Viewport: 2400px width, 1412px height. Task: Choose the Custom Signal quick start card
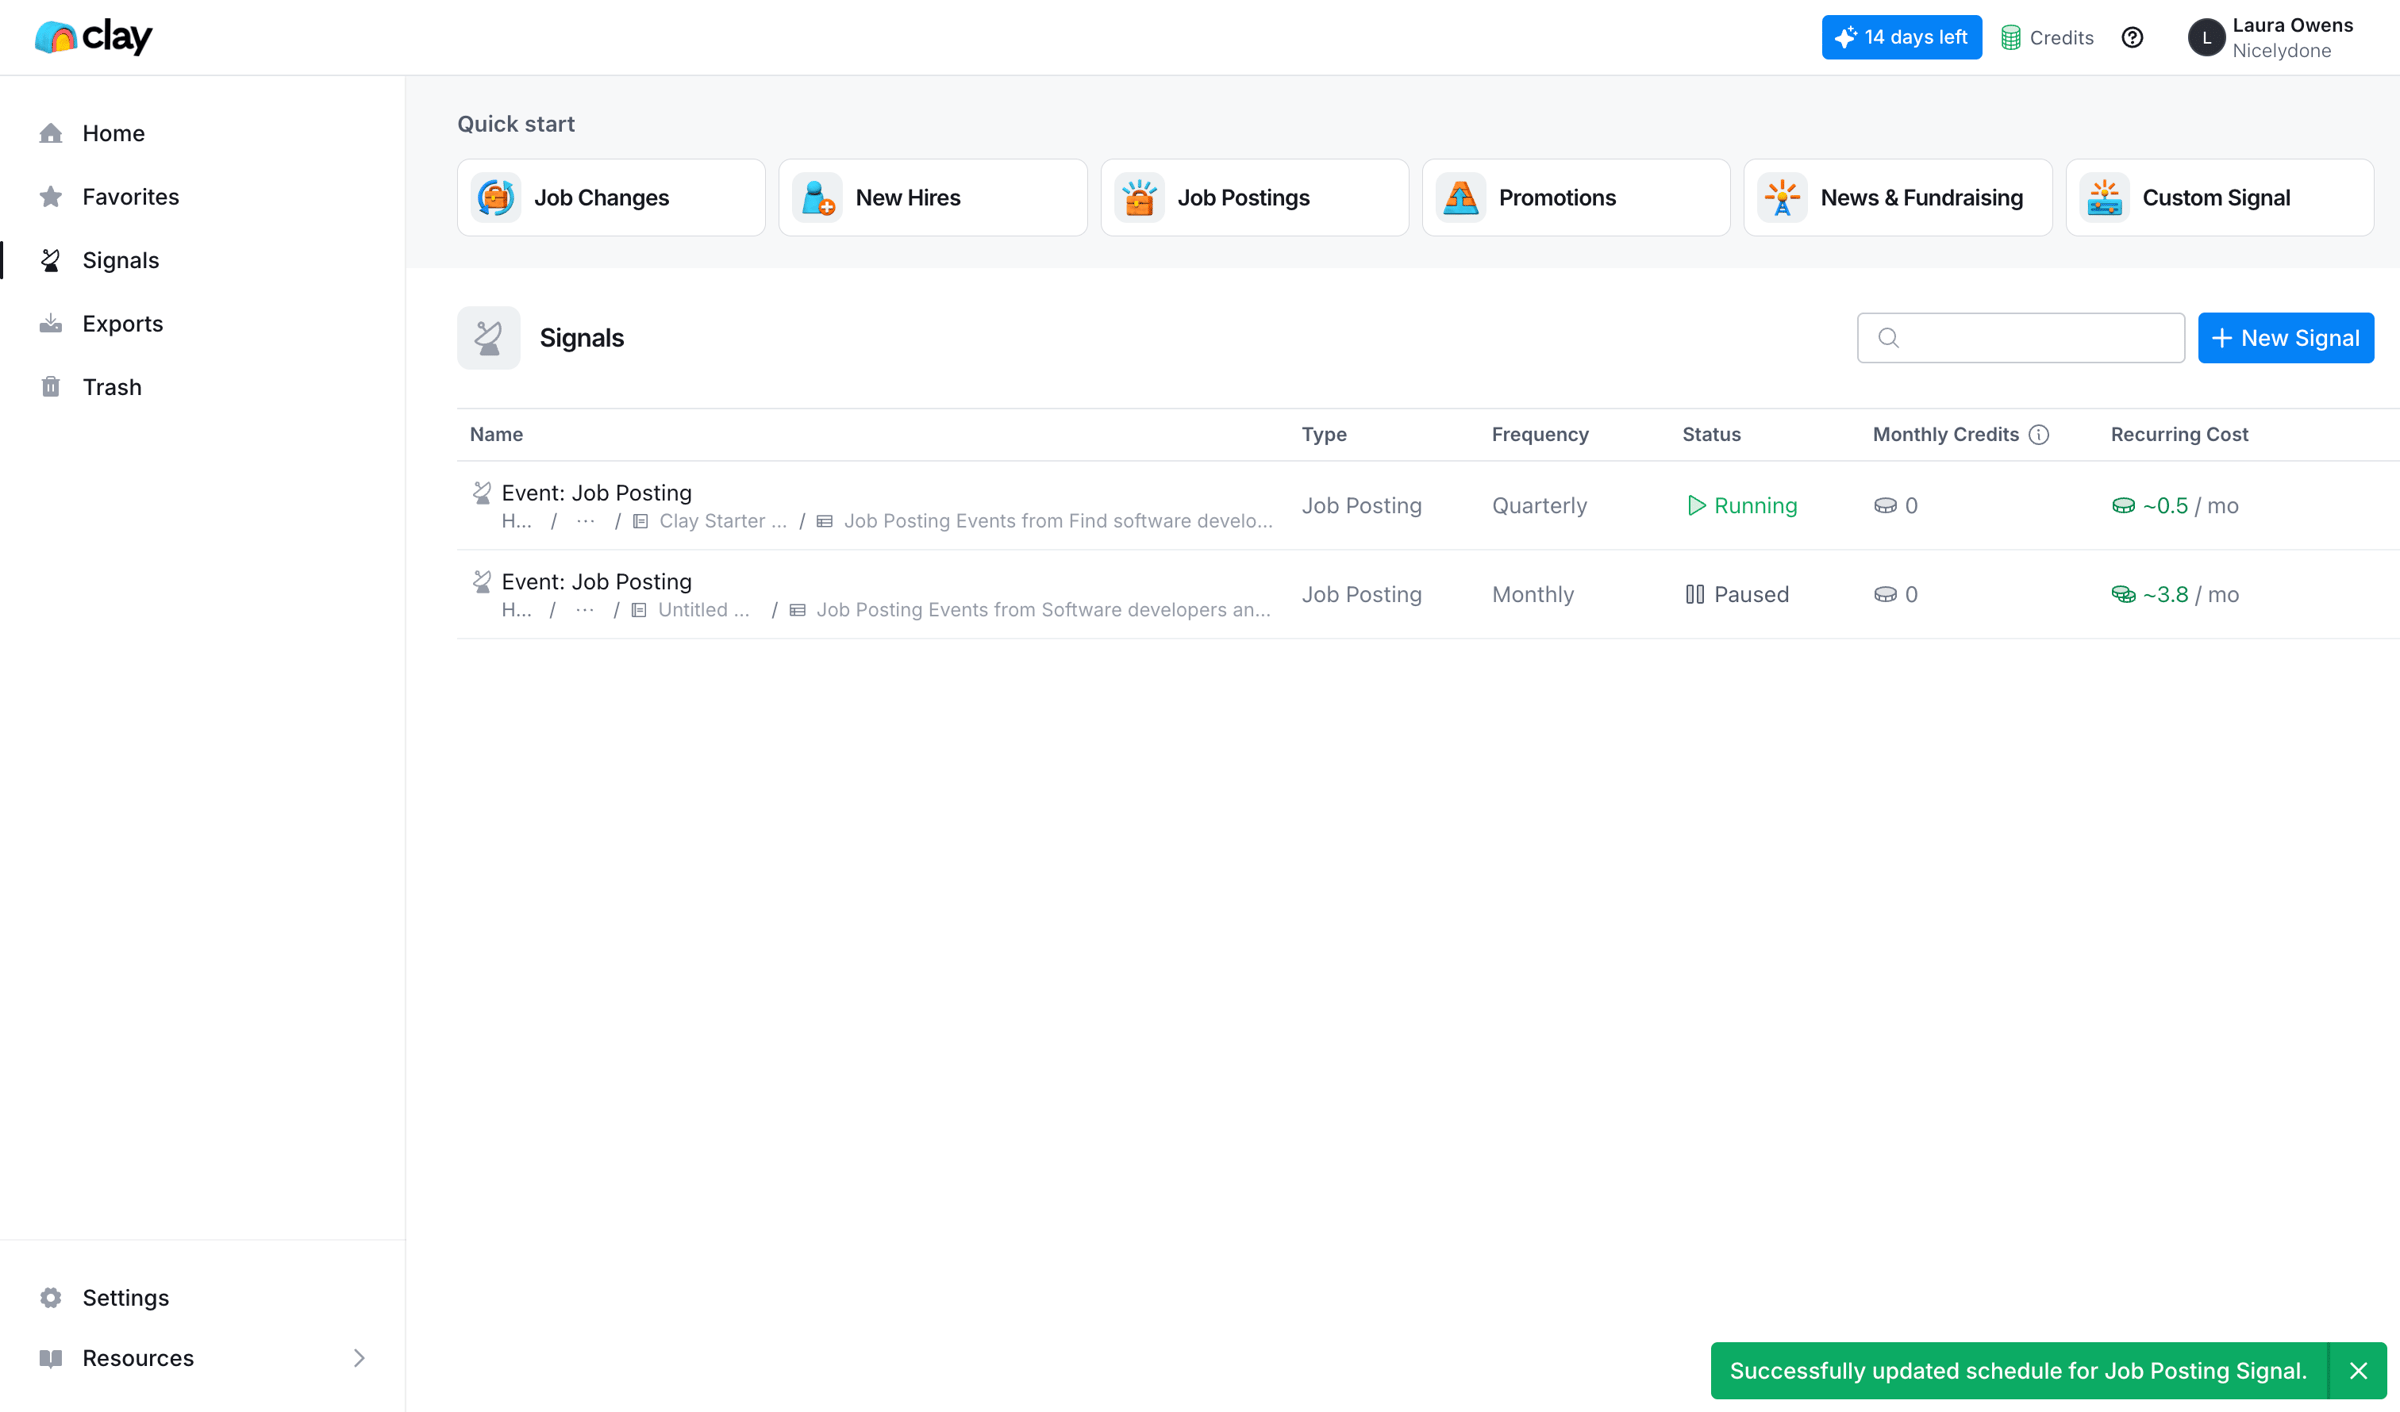(x=2219, y=197)
